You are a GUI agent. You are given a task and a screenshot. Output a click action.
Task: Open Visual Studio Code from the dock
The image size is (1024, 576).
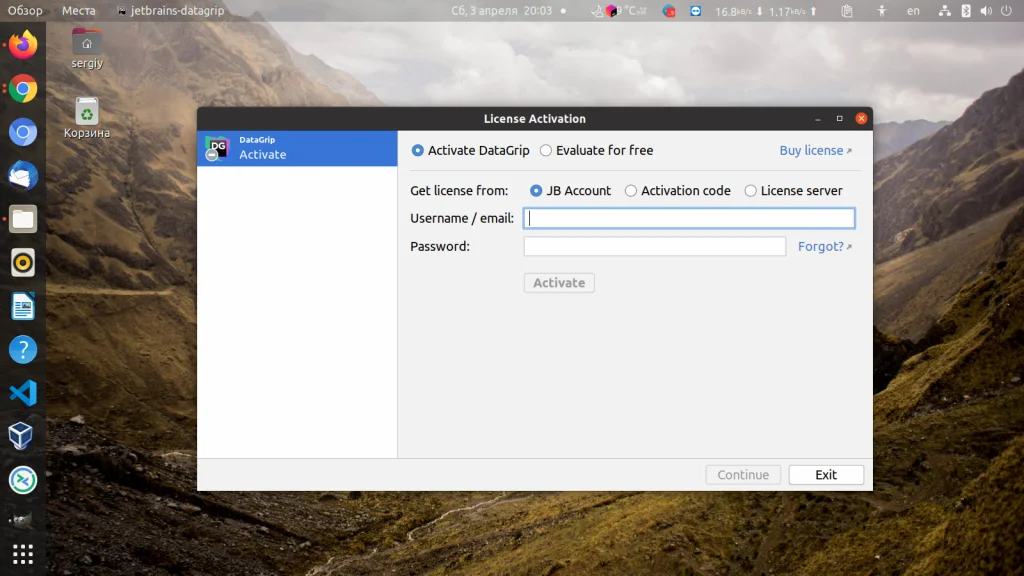(23, 393)
